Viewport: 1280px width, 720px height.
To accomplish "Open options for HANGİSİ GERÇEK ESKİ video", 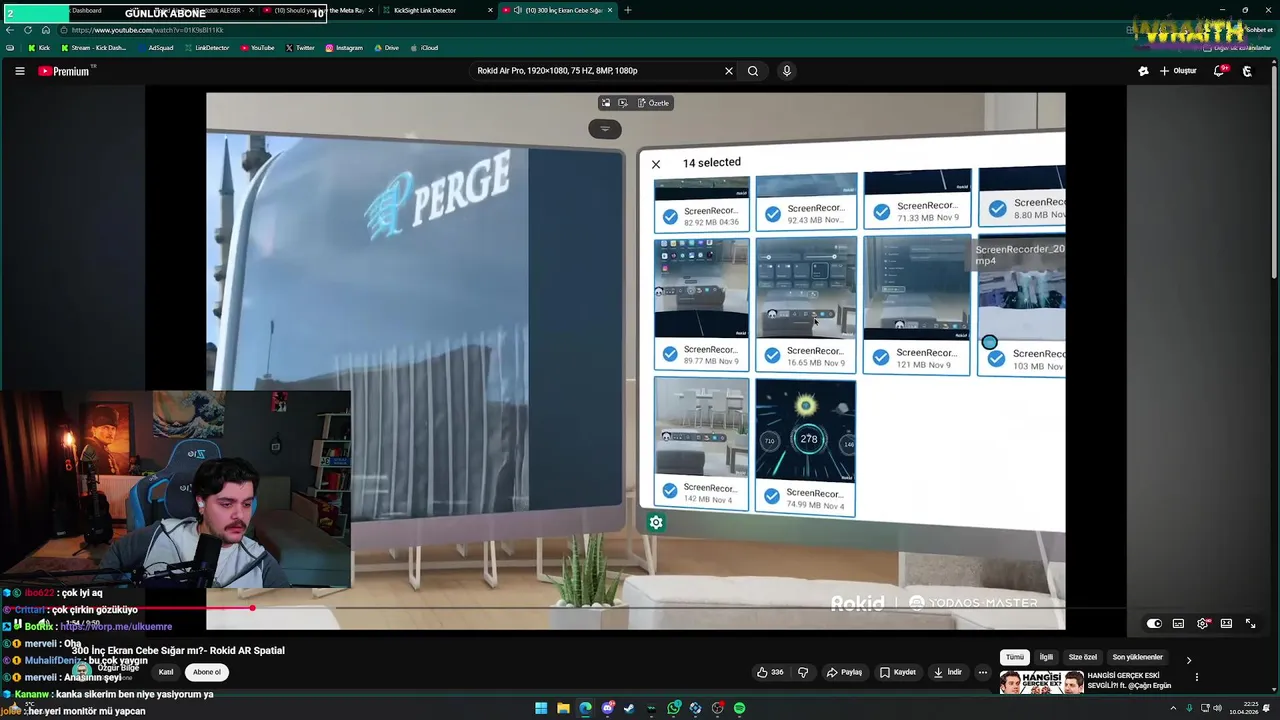I will click(1197, 677).
